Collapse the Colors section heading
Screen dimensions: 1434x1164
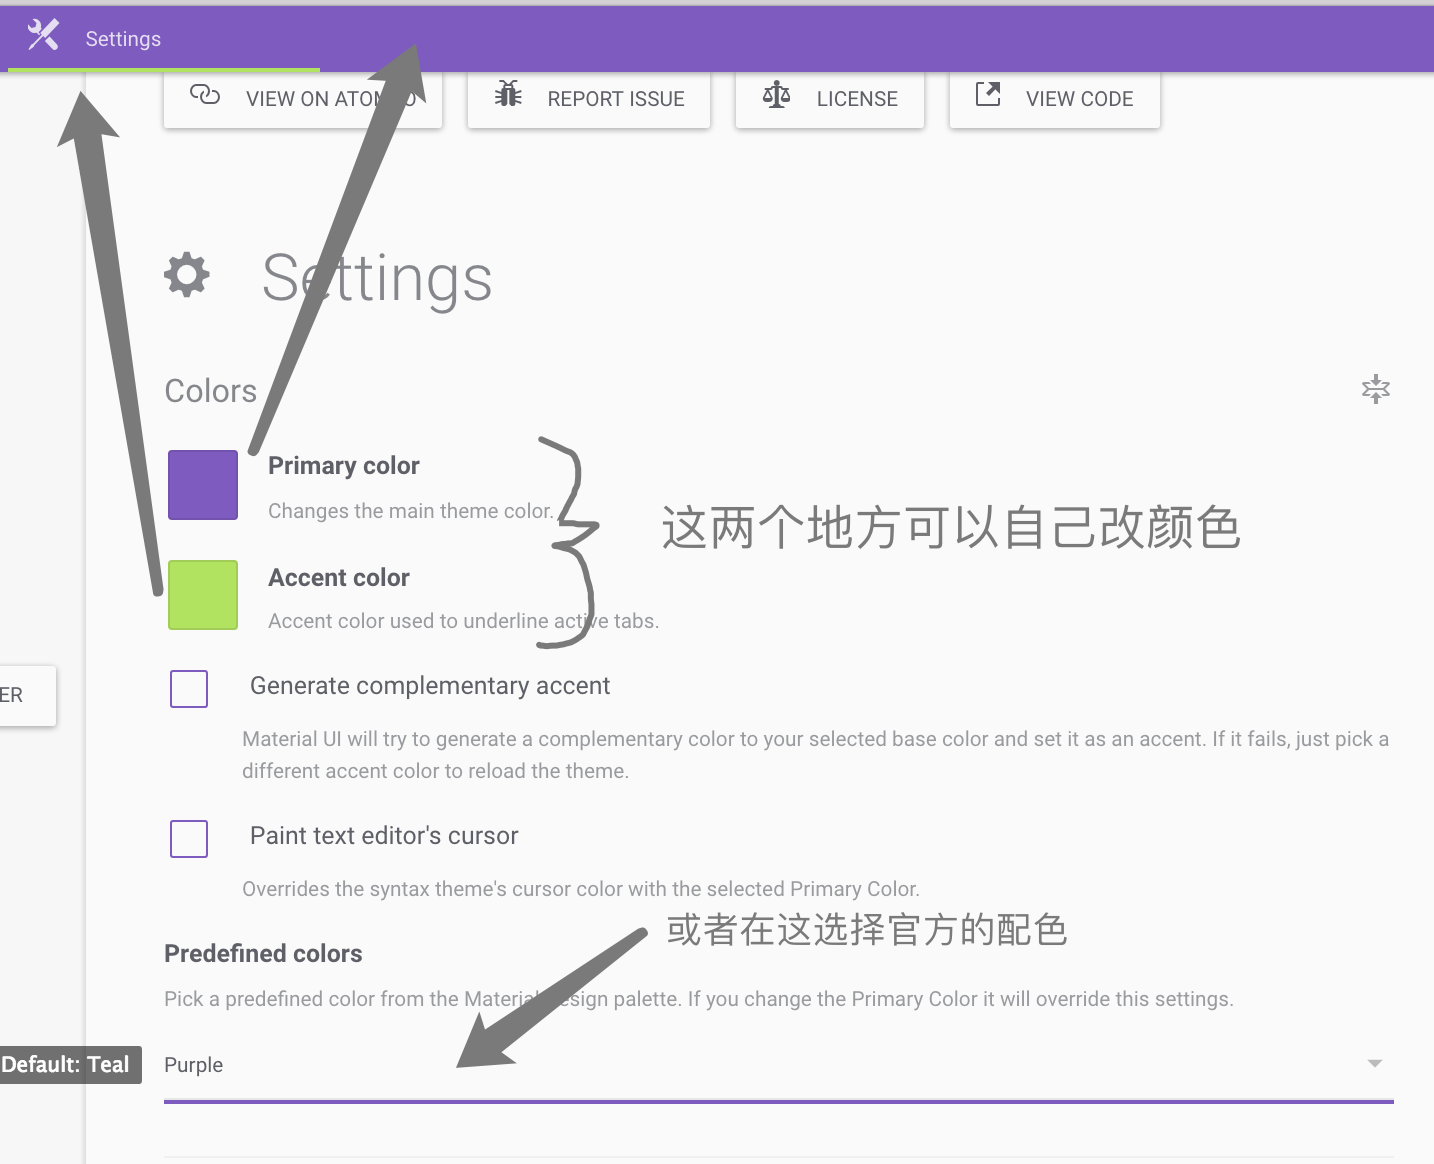coord(211,391)
